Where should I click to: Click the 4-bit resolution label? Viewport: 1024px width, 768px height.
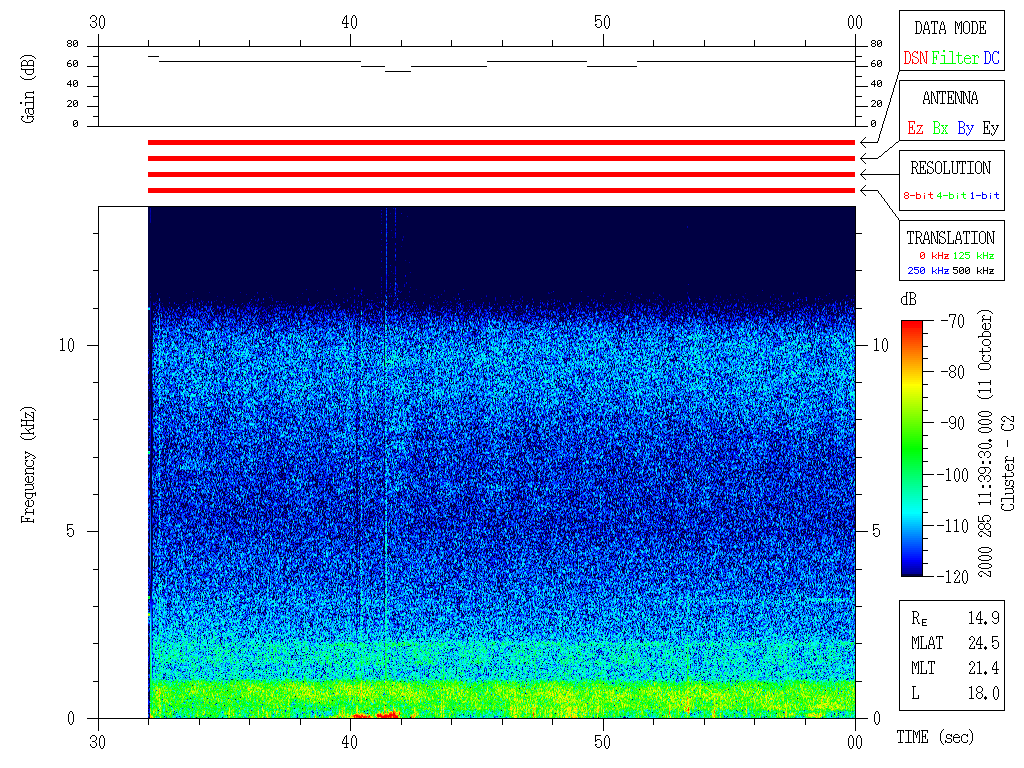coord(953,196)
